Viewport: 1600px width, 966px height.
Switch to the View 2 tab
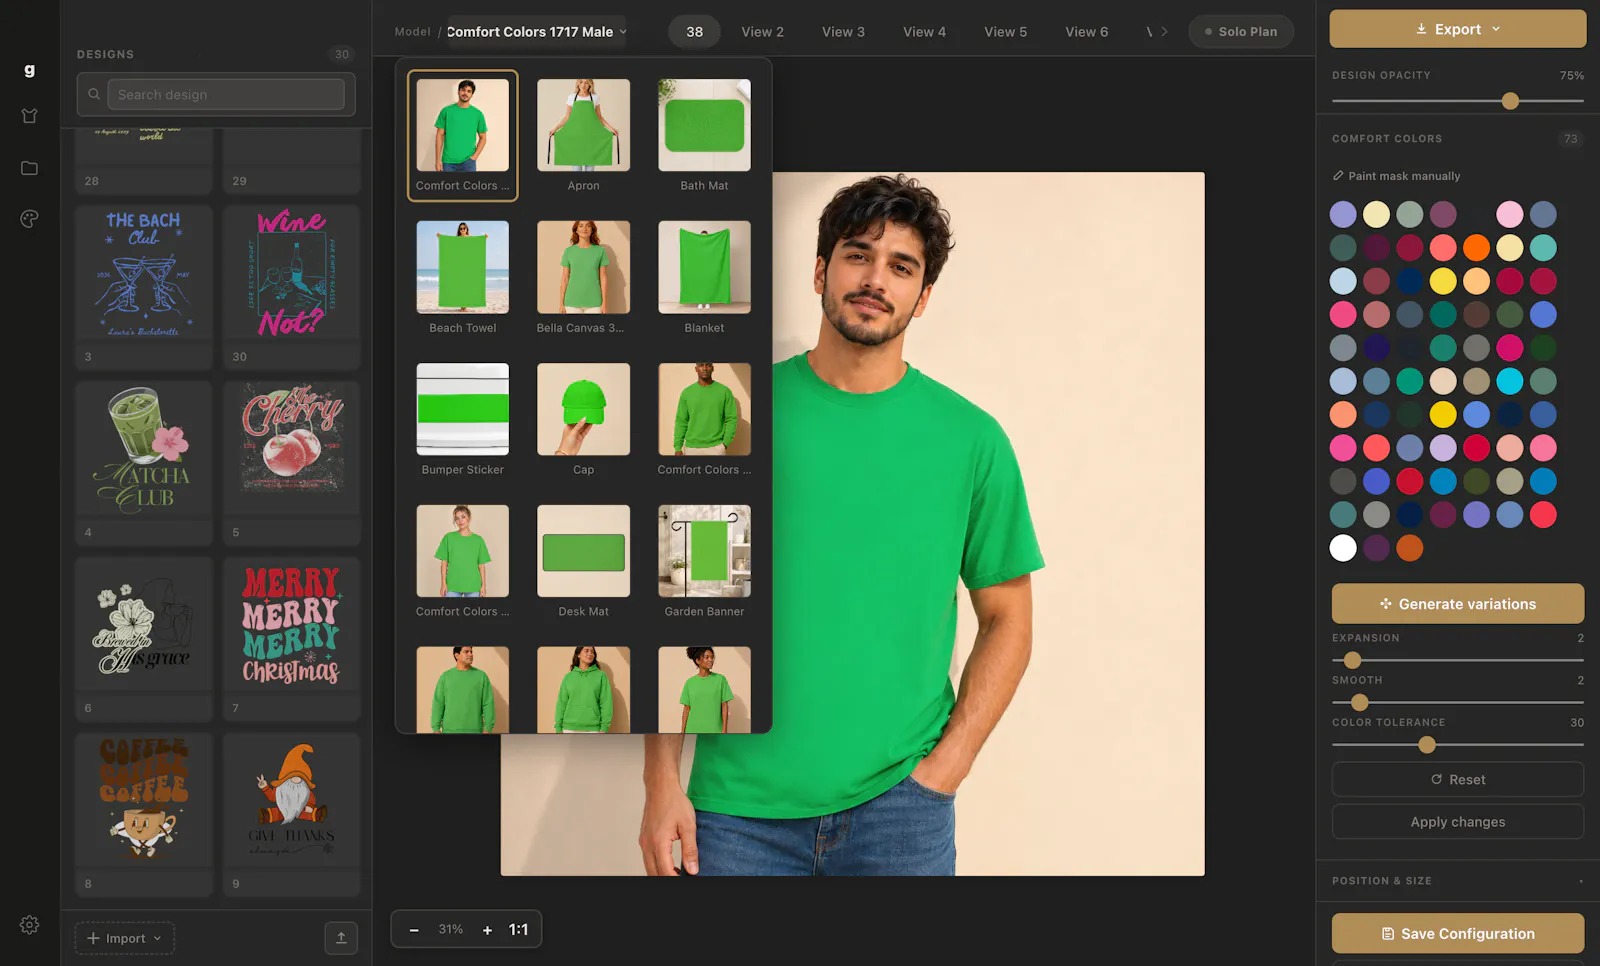click(762, 32)
